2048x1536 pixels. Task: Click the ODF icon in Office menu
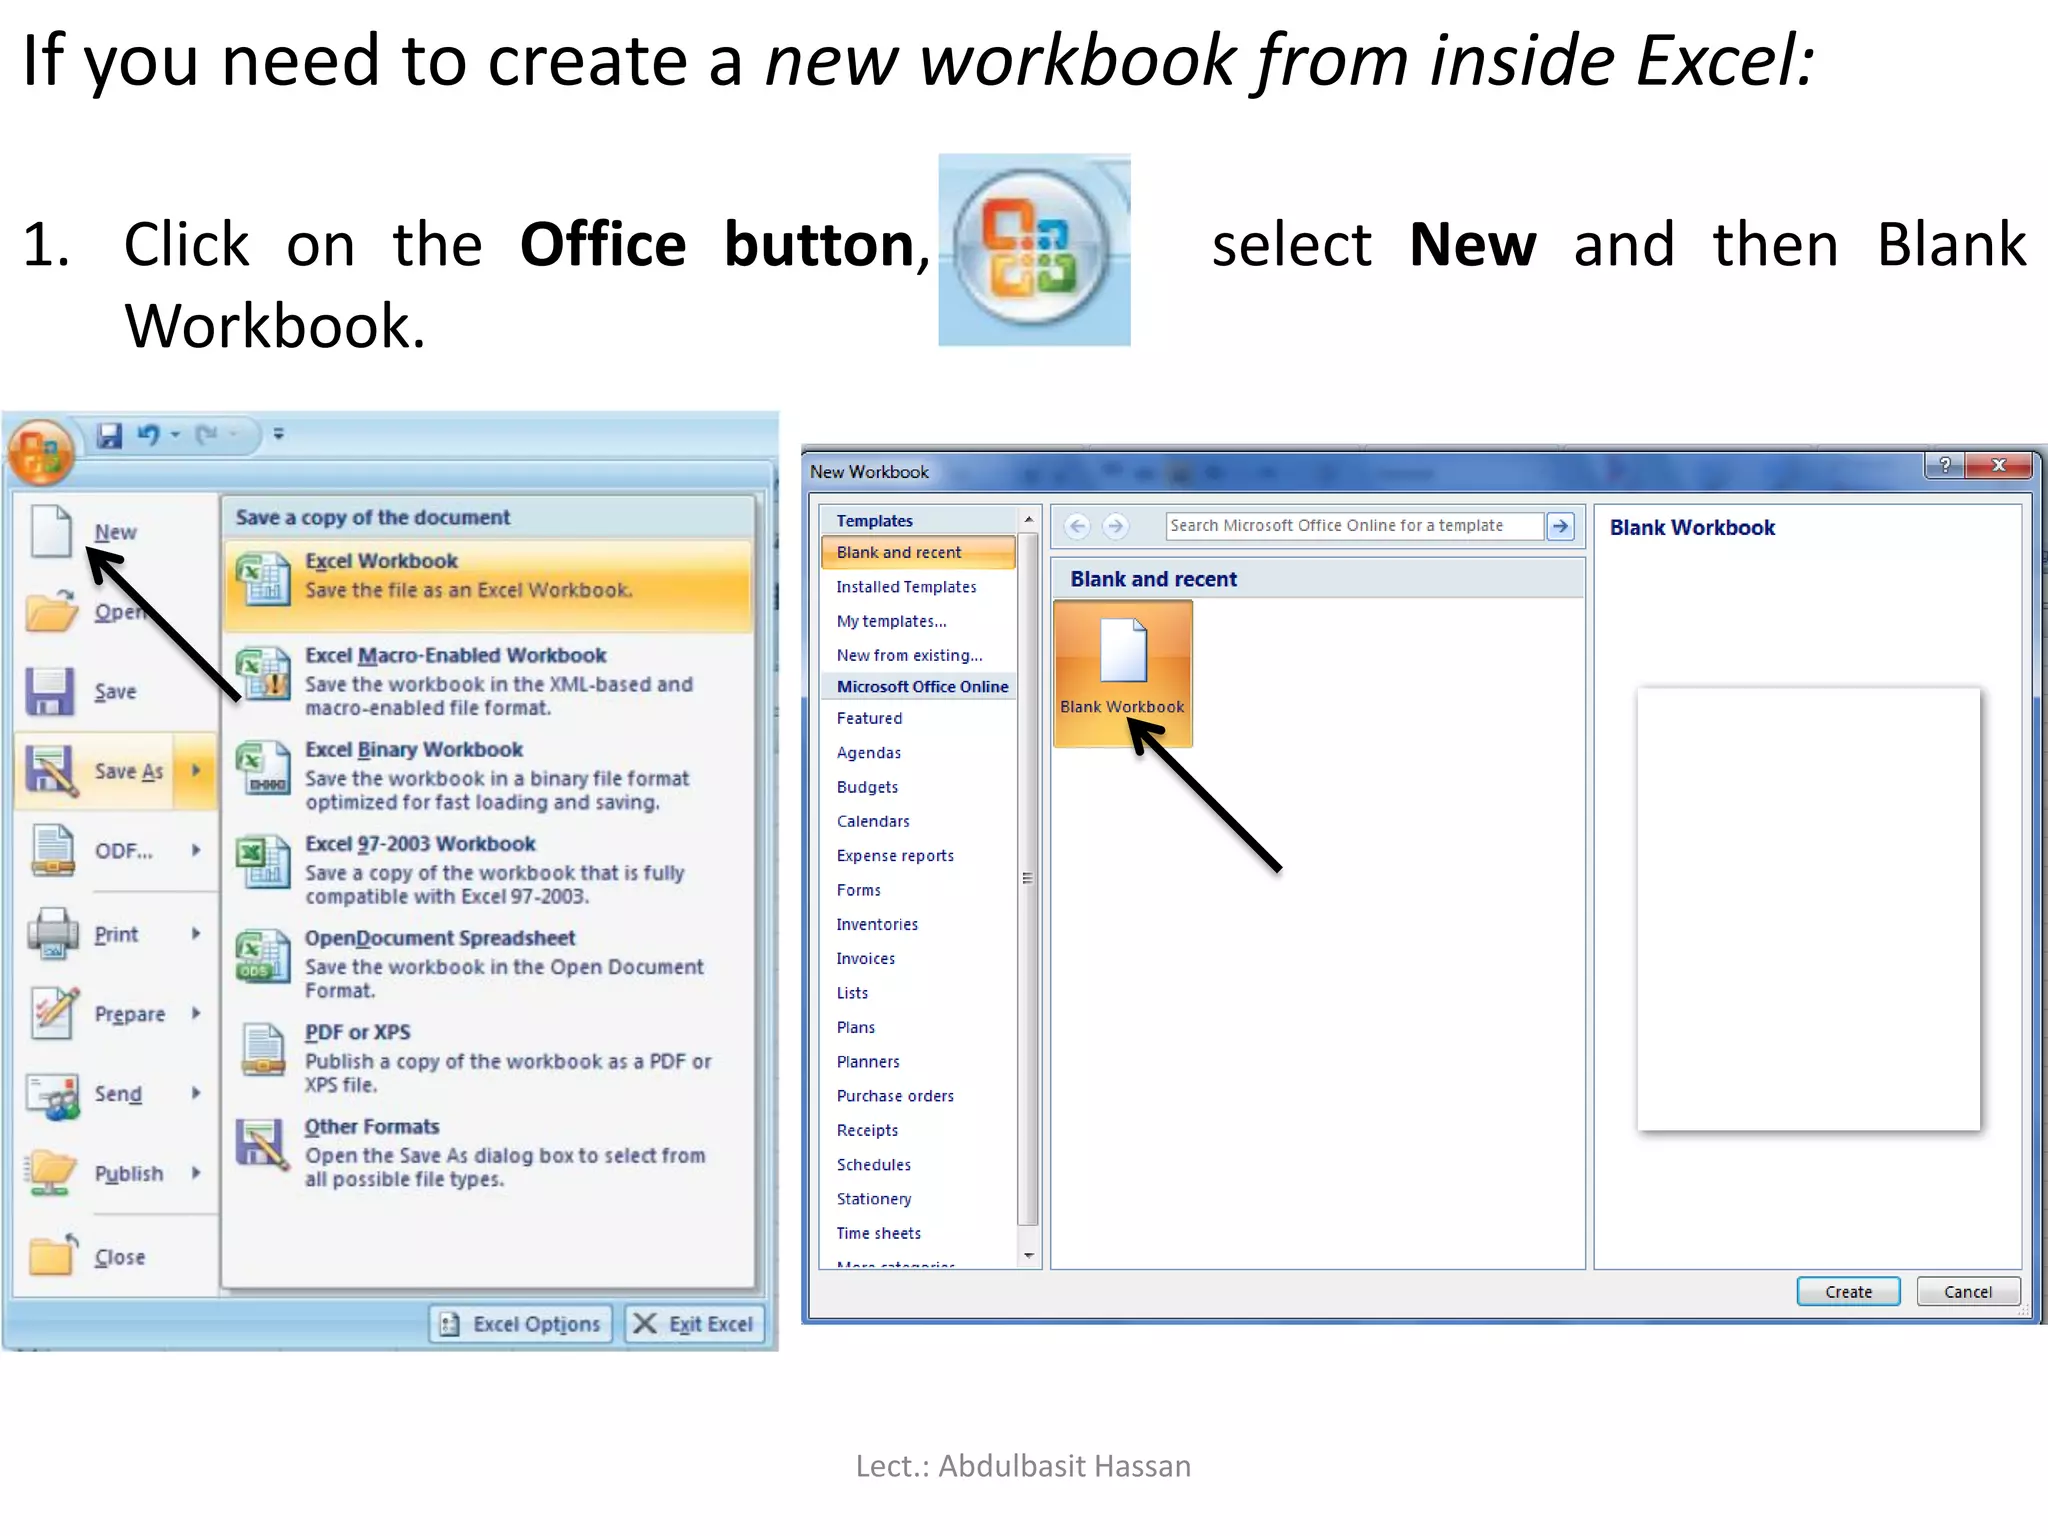52,851
